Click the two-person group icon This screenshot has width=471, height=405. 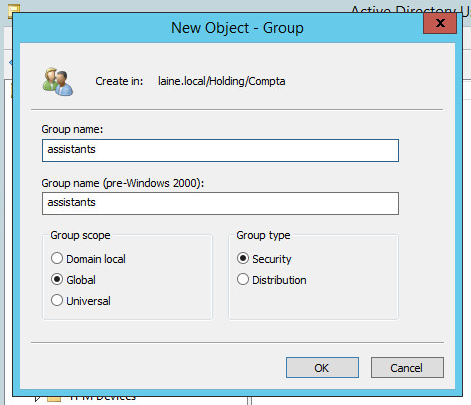(58, 82)
